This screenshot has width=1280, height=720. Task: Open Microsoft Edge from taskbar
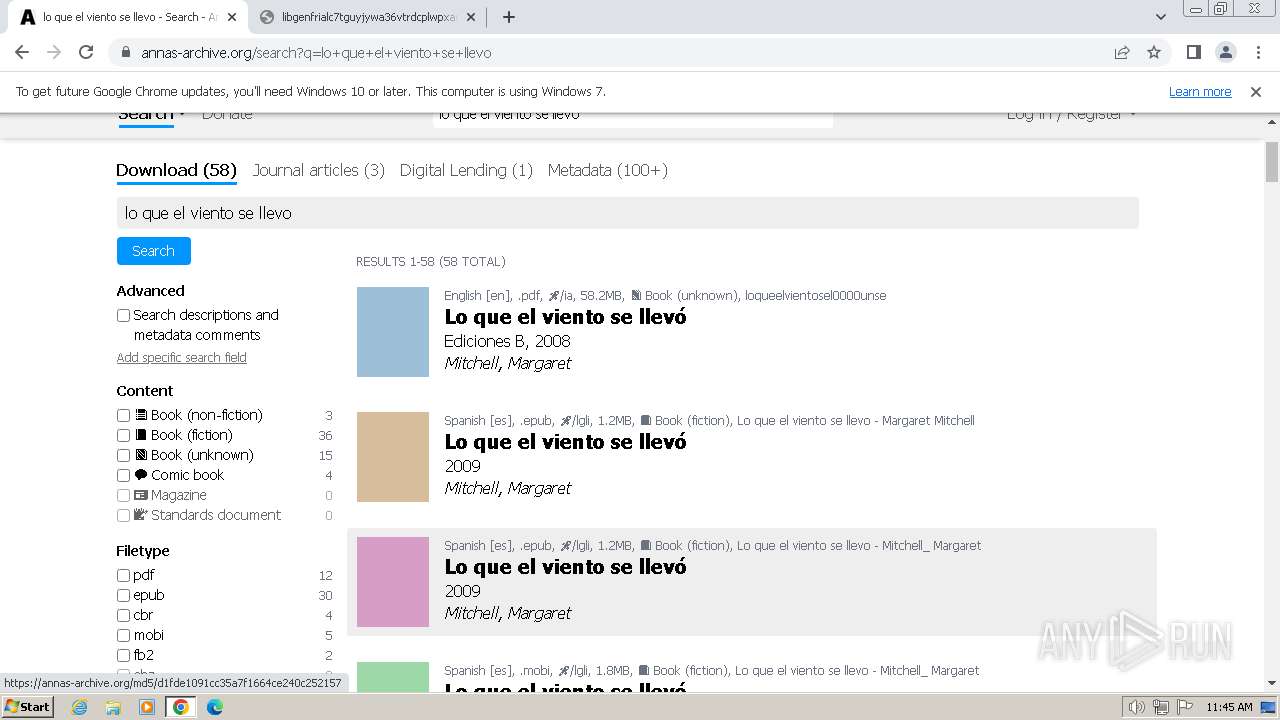pos(214,707)
